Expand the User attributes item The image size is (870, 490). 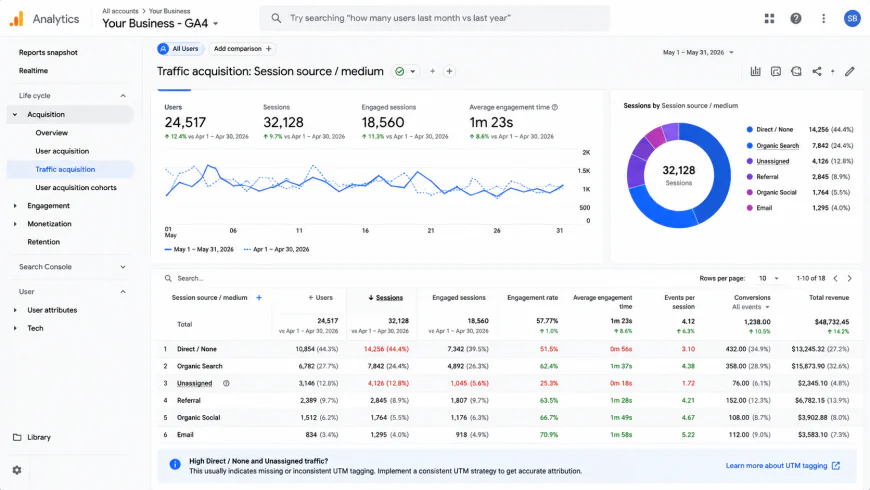click(x=15, y=310)
